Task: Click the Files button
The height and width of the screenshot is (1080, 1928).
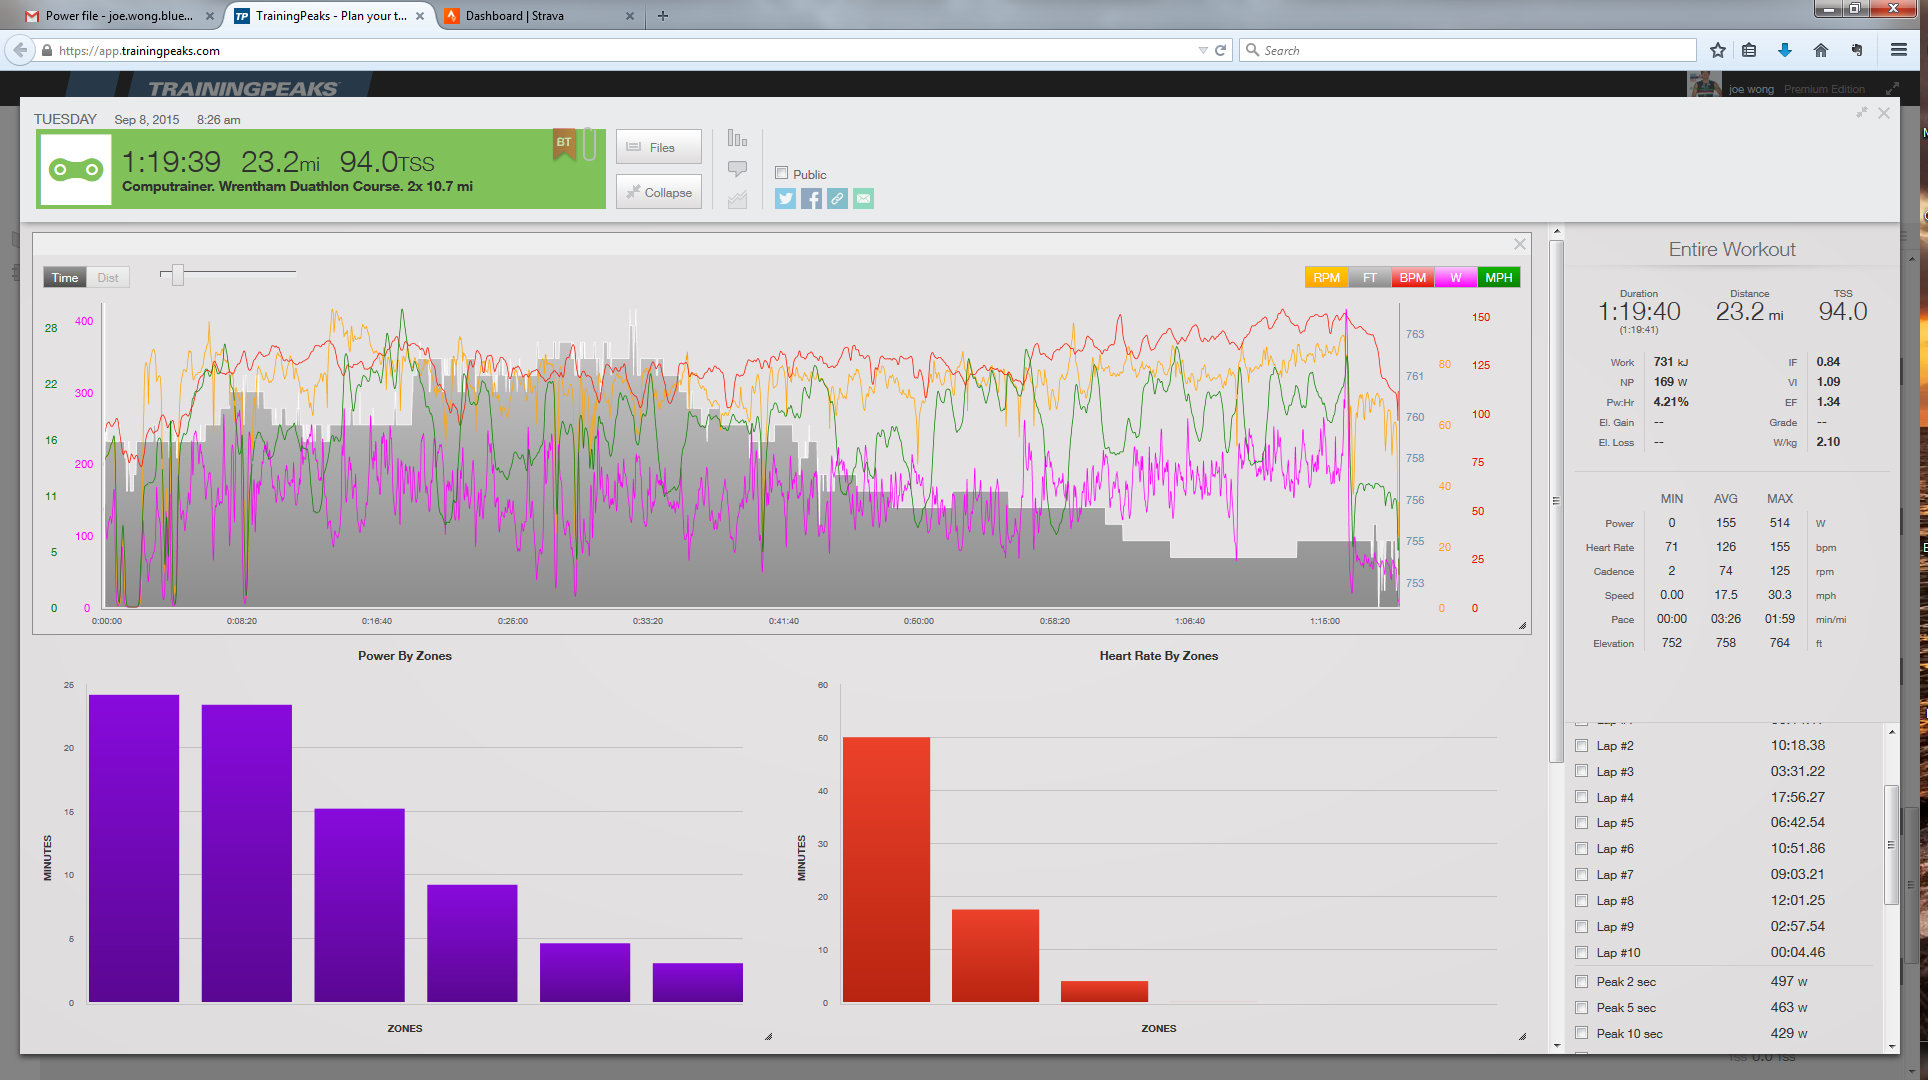Action: (x=658, y=147)
